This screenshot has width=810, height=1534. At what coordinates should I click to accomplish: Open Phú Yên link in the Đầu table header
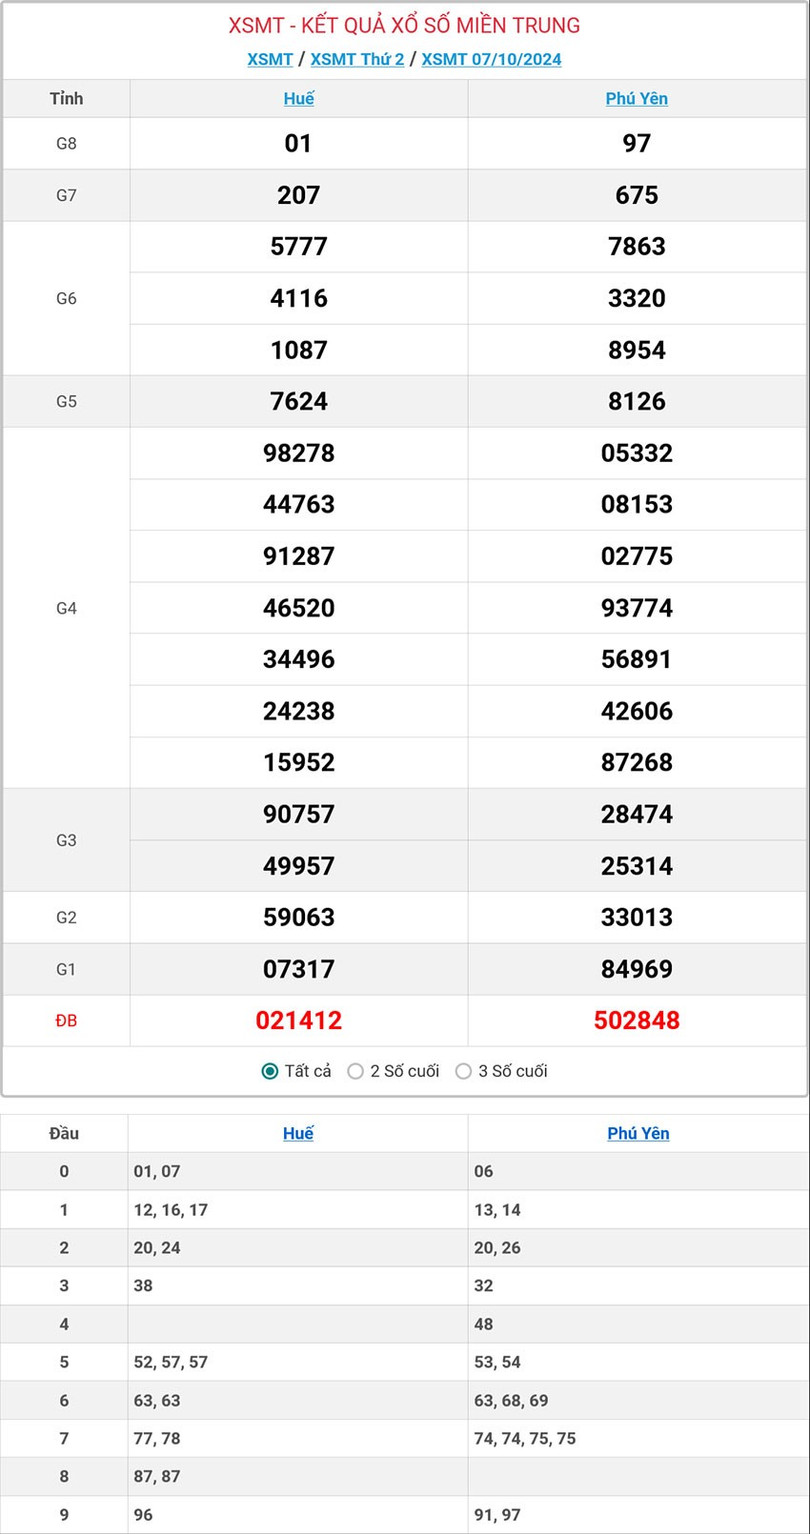point(638,1133)
